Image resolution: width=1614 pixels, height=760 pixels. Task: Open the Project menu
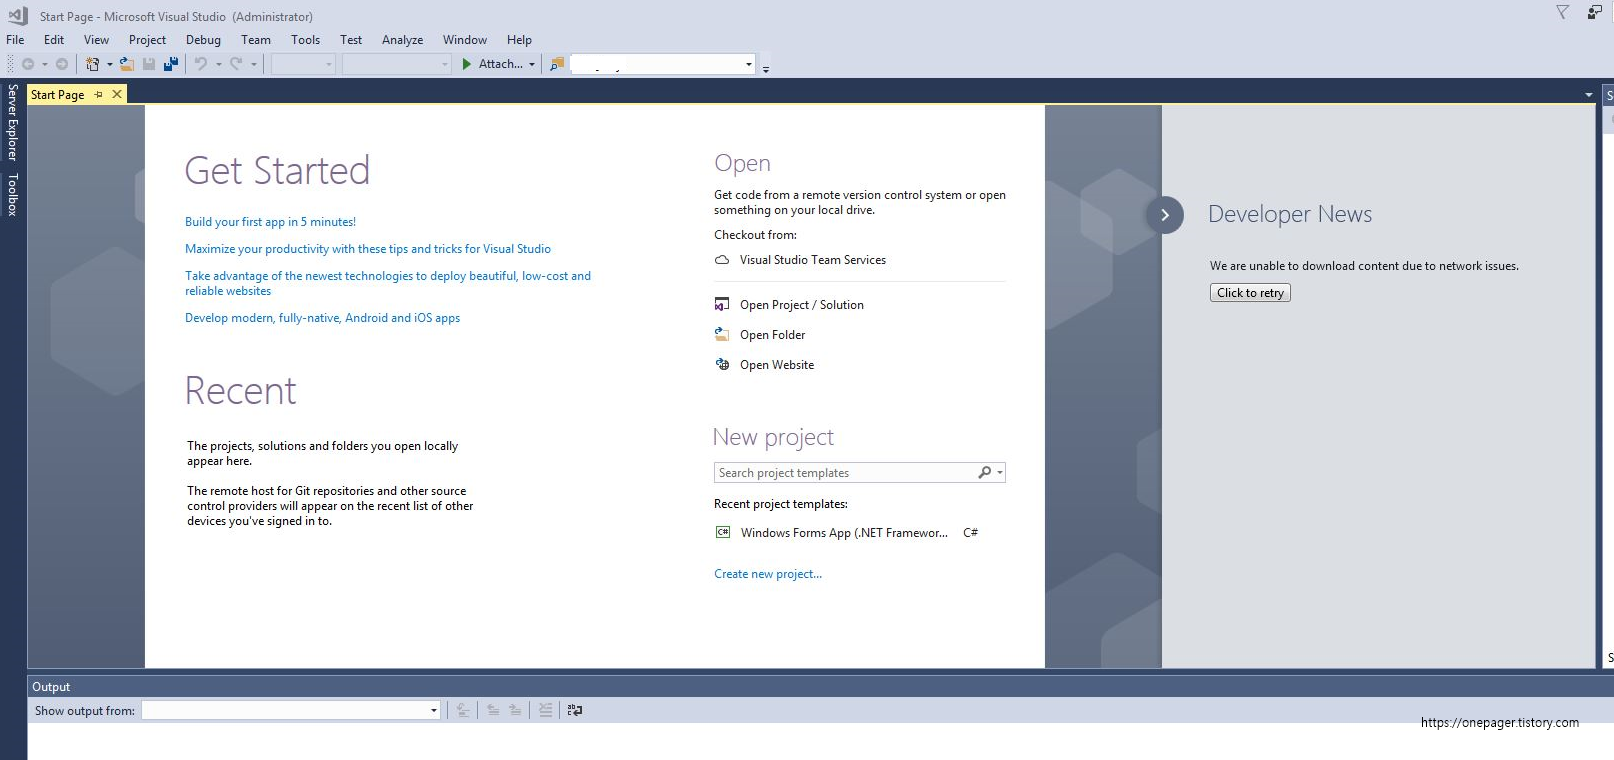147,40
